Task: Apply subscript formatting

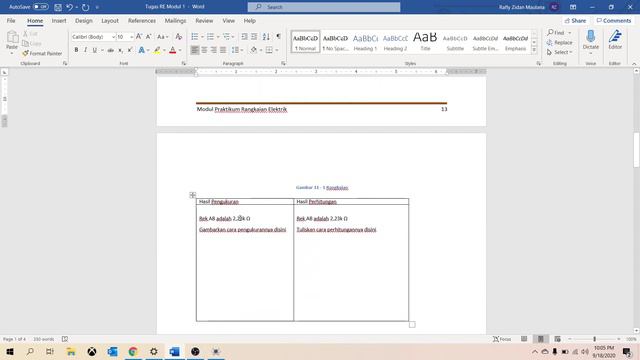Action: click(120, 50)
